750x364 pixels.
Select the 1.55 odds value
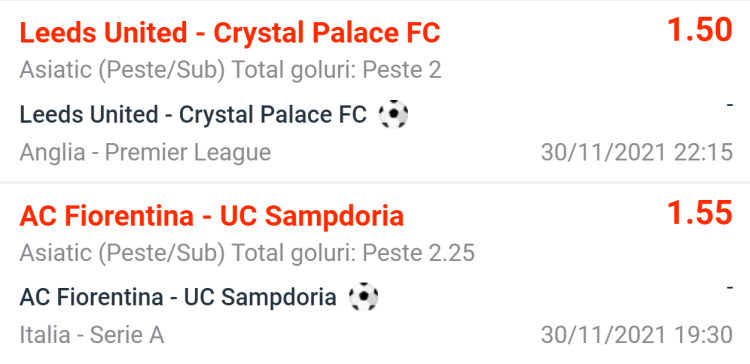[700, 212]
